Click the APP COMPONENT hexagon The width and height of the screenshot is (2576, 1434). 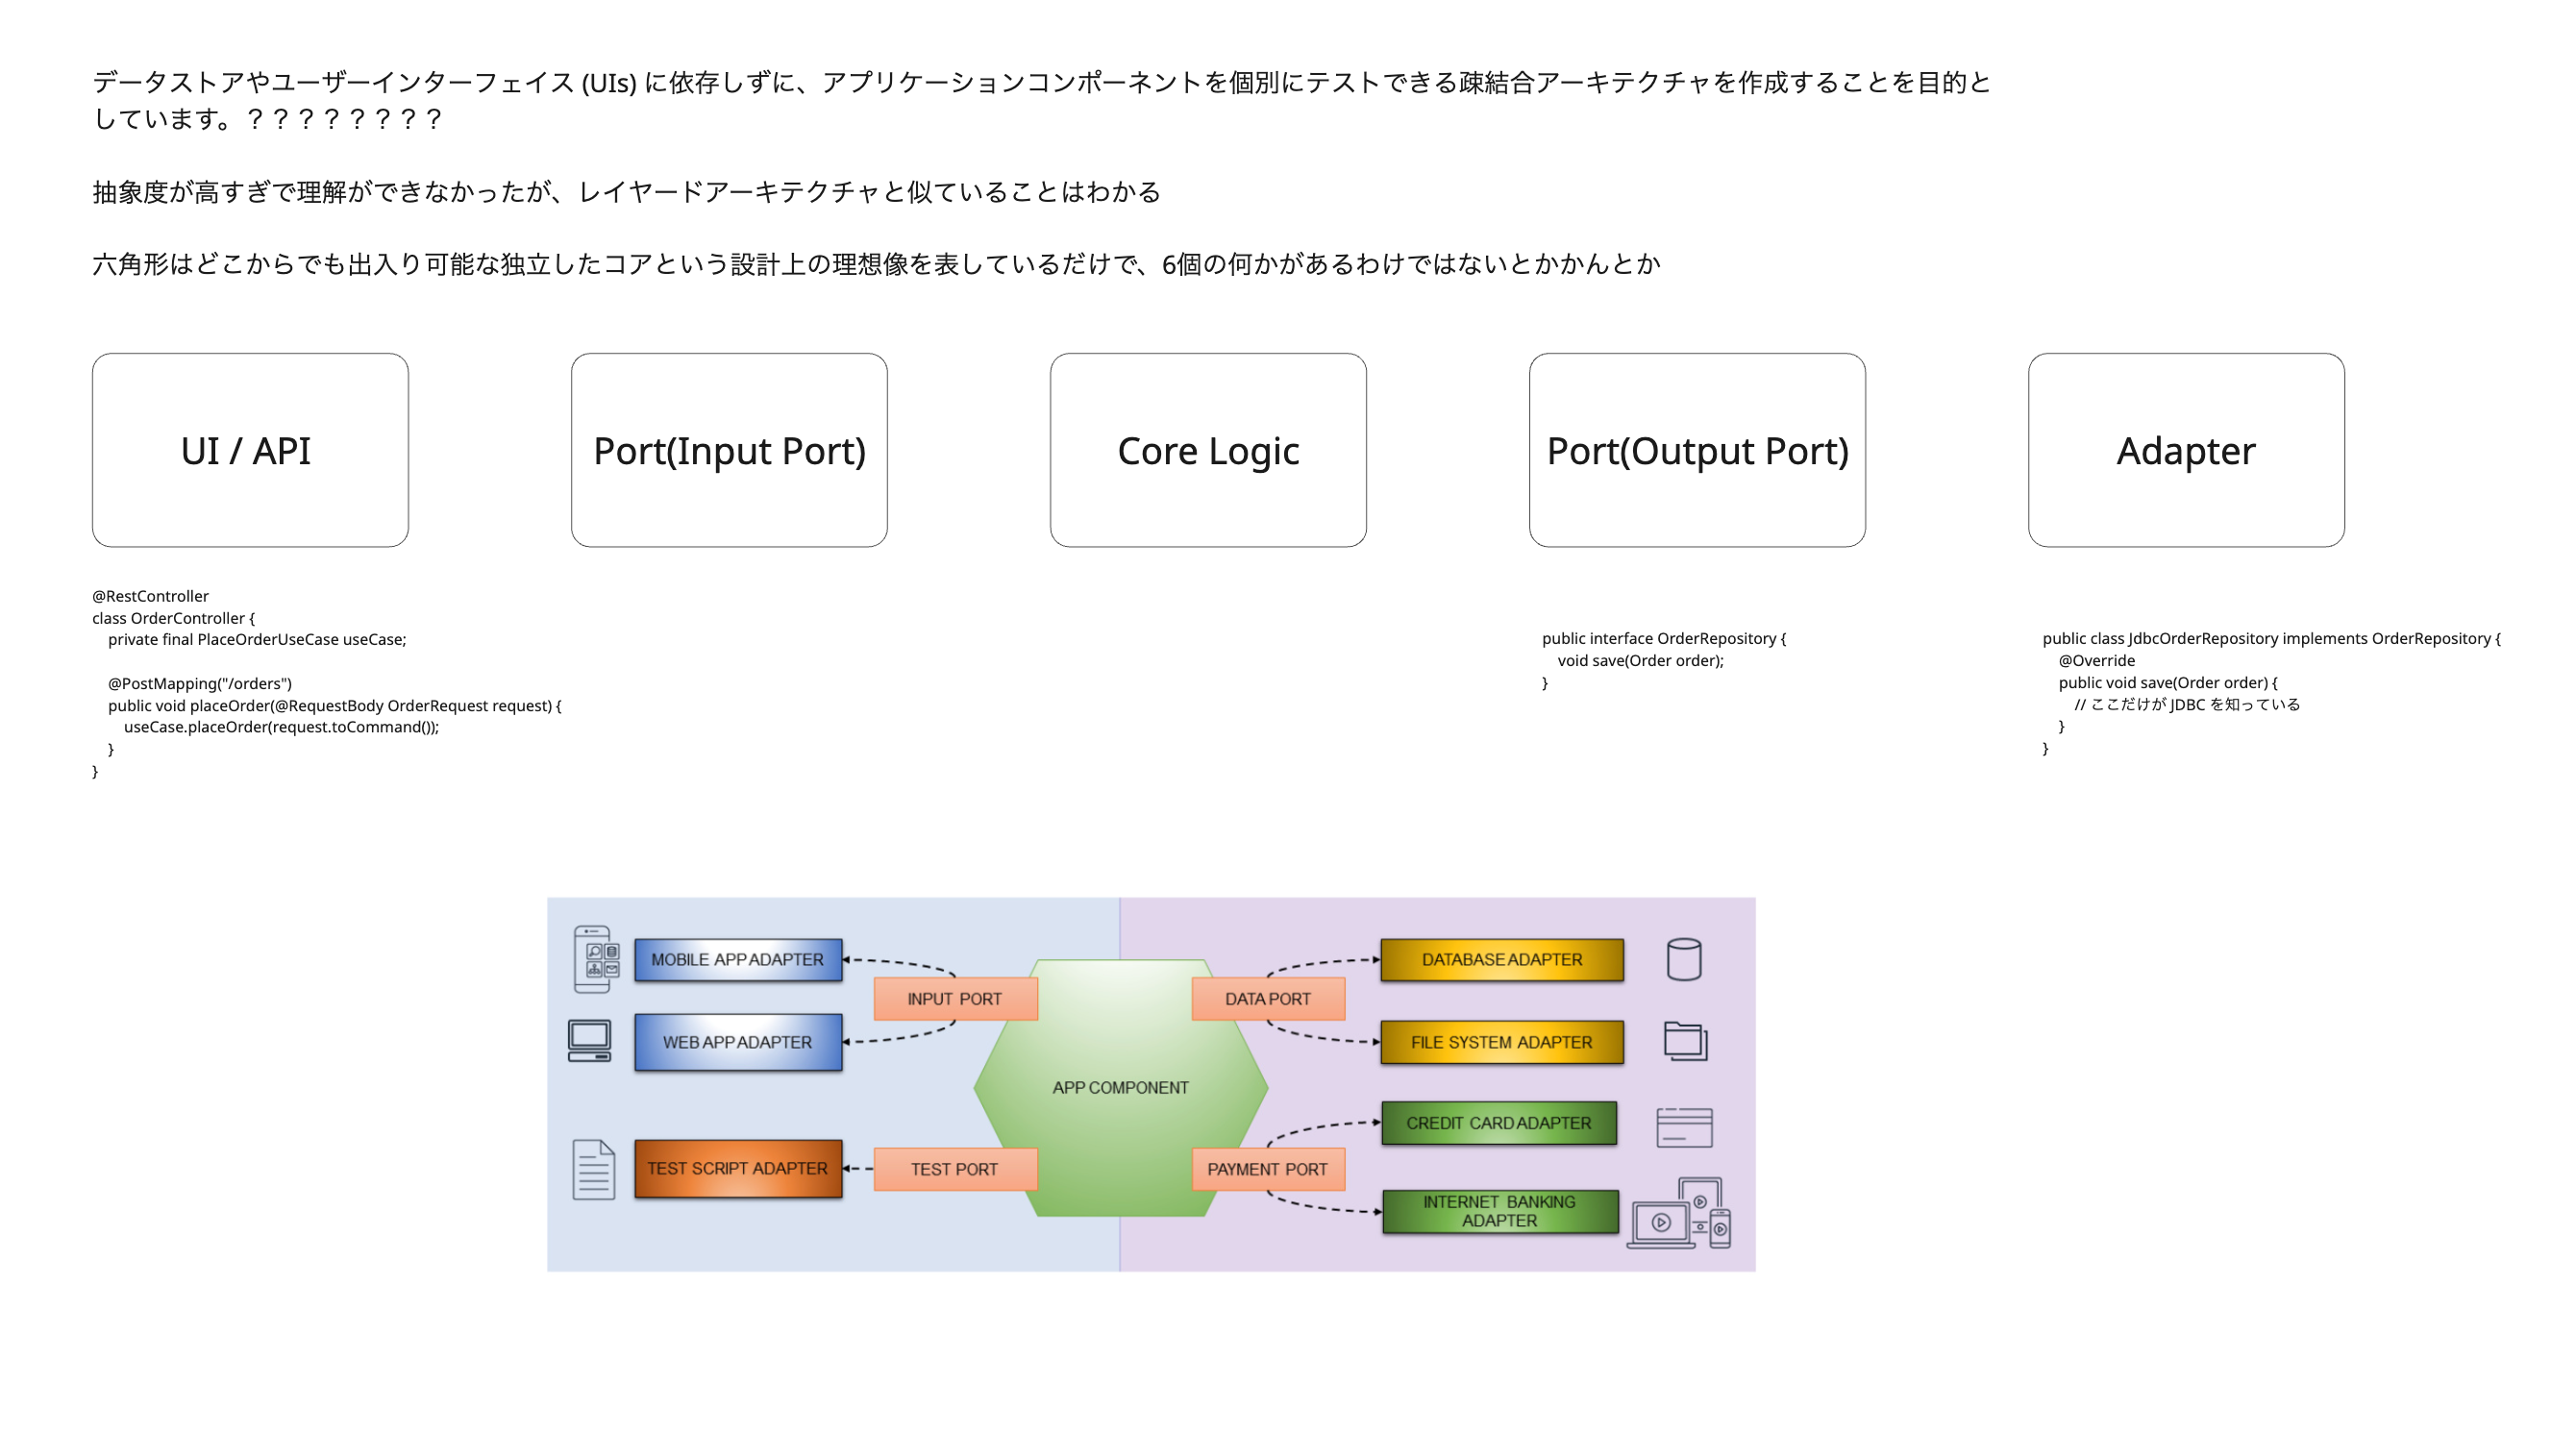(1120, 1087)
